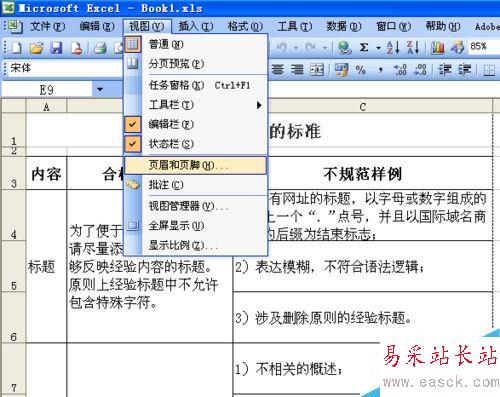This screenshot has height=397, width=500.
Task: Click the Center align icon
Action: click(x=277, y=69)
